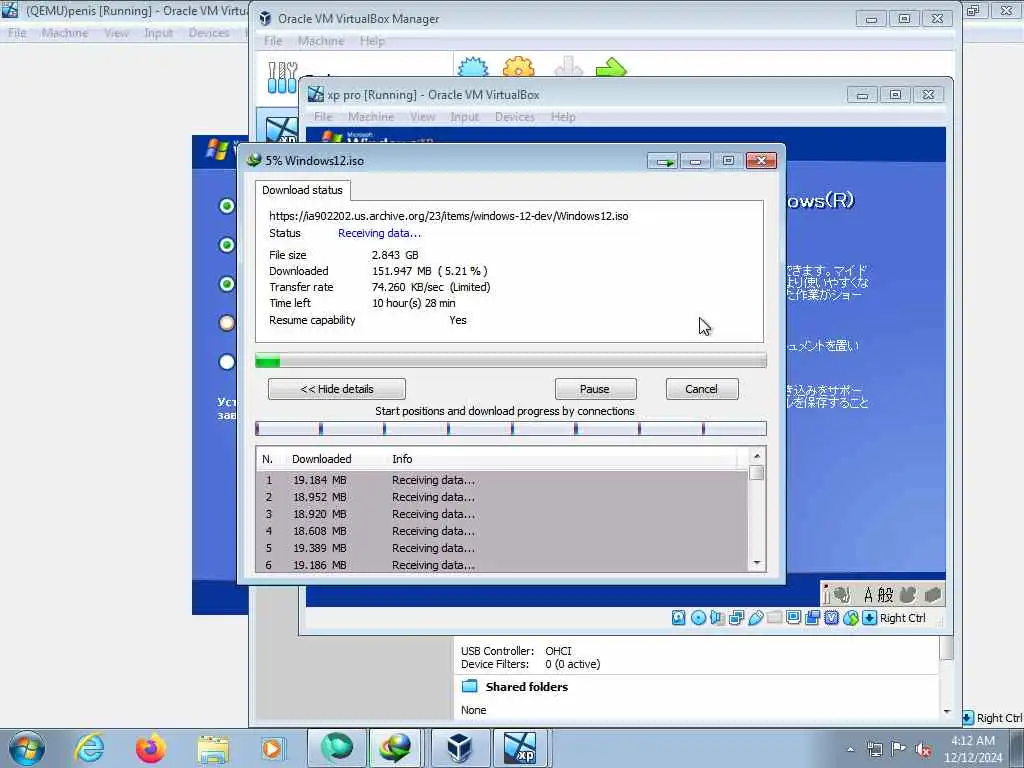The image size is (1024, 768).
Task: Click scrollbar thumb in IDM connections list
Action: (x=757, y=472)
